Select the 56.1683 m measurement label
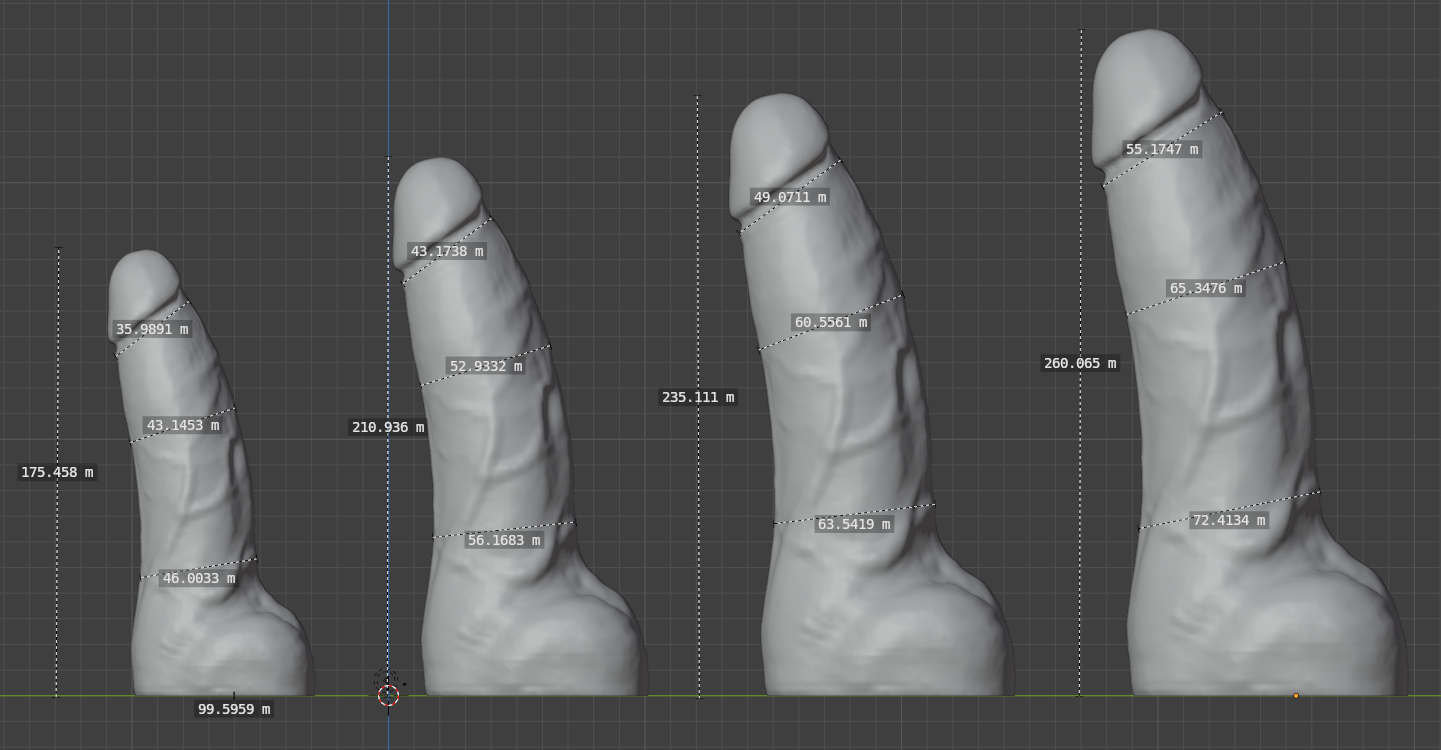Viewport: 1441px width, 750px height. 504,540
